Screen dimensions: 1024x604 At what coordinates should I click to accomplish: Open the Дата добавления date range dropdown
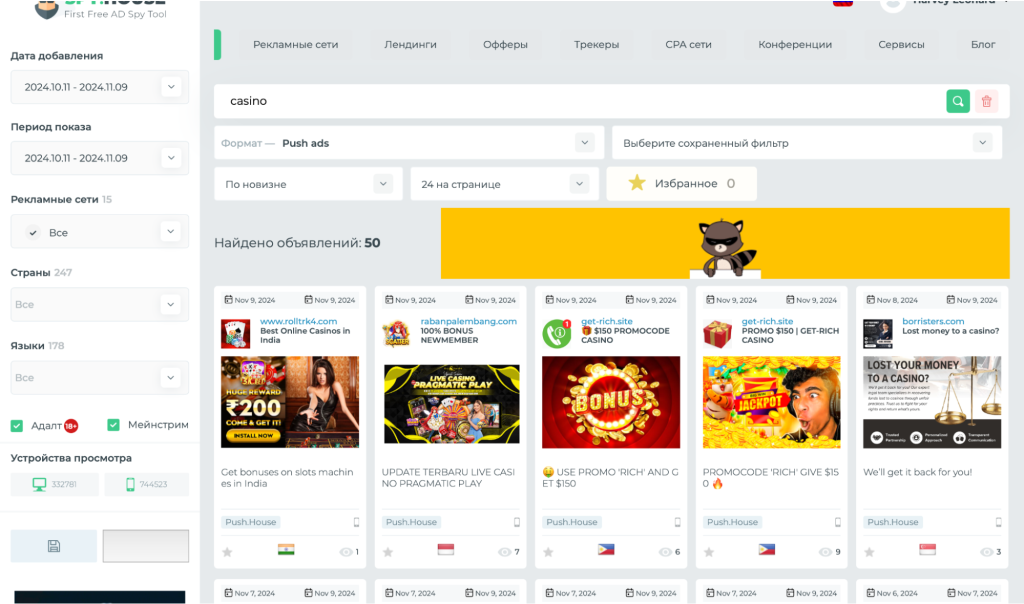click(x=100, y=87)
